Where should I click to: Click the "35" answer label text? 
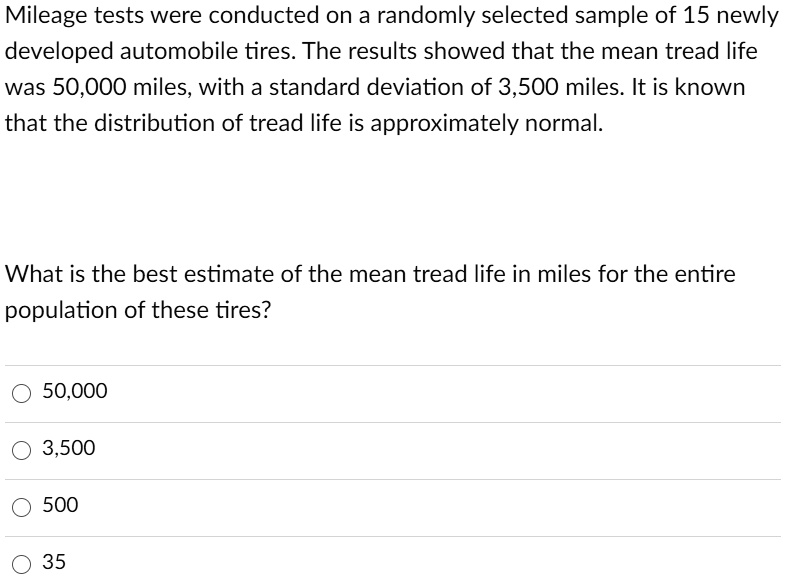coord(54,562)
